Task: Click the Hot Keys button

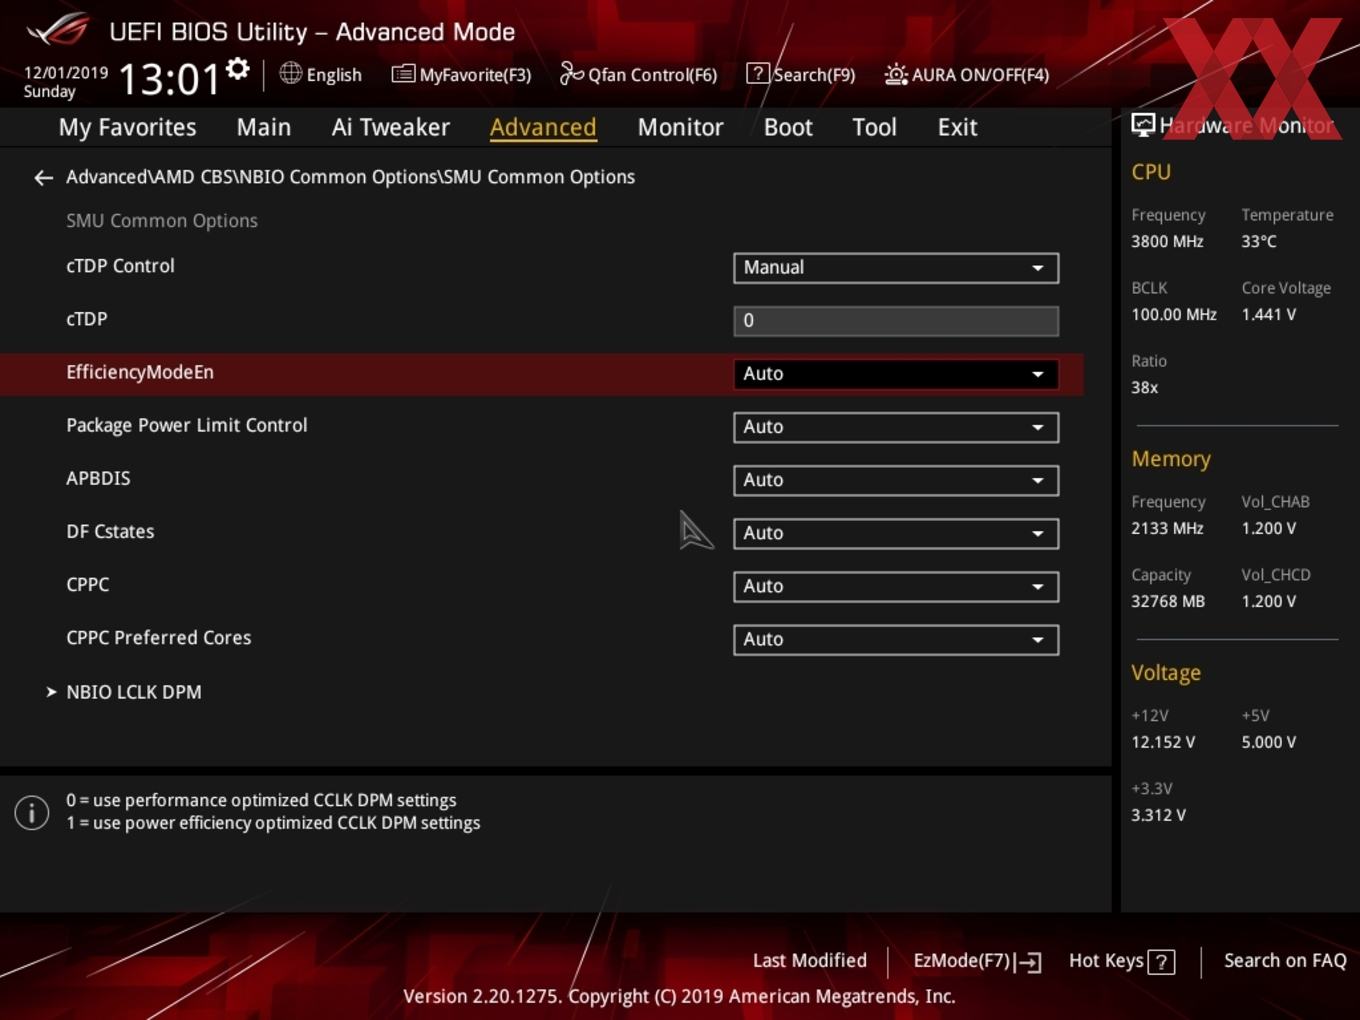Action: tap(1122, 961)
